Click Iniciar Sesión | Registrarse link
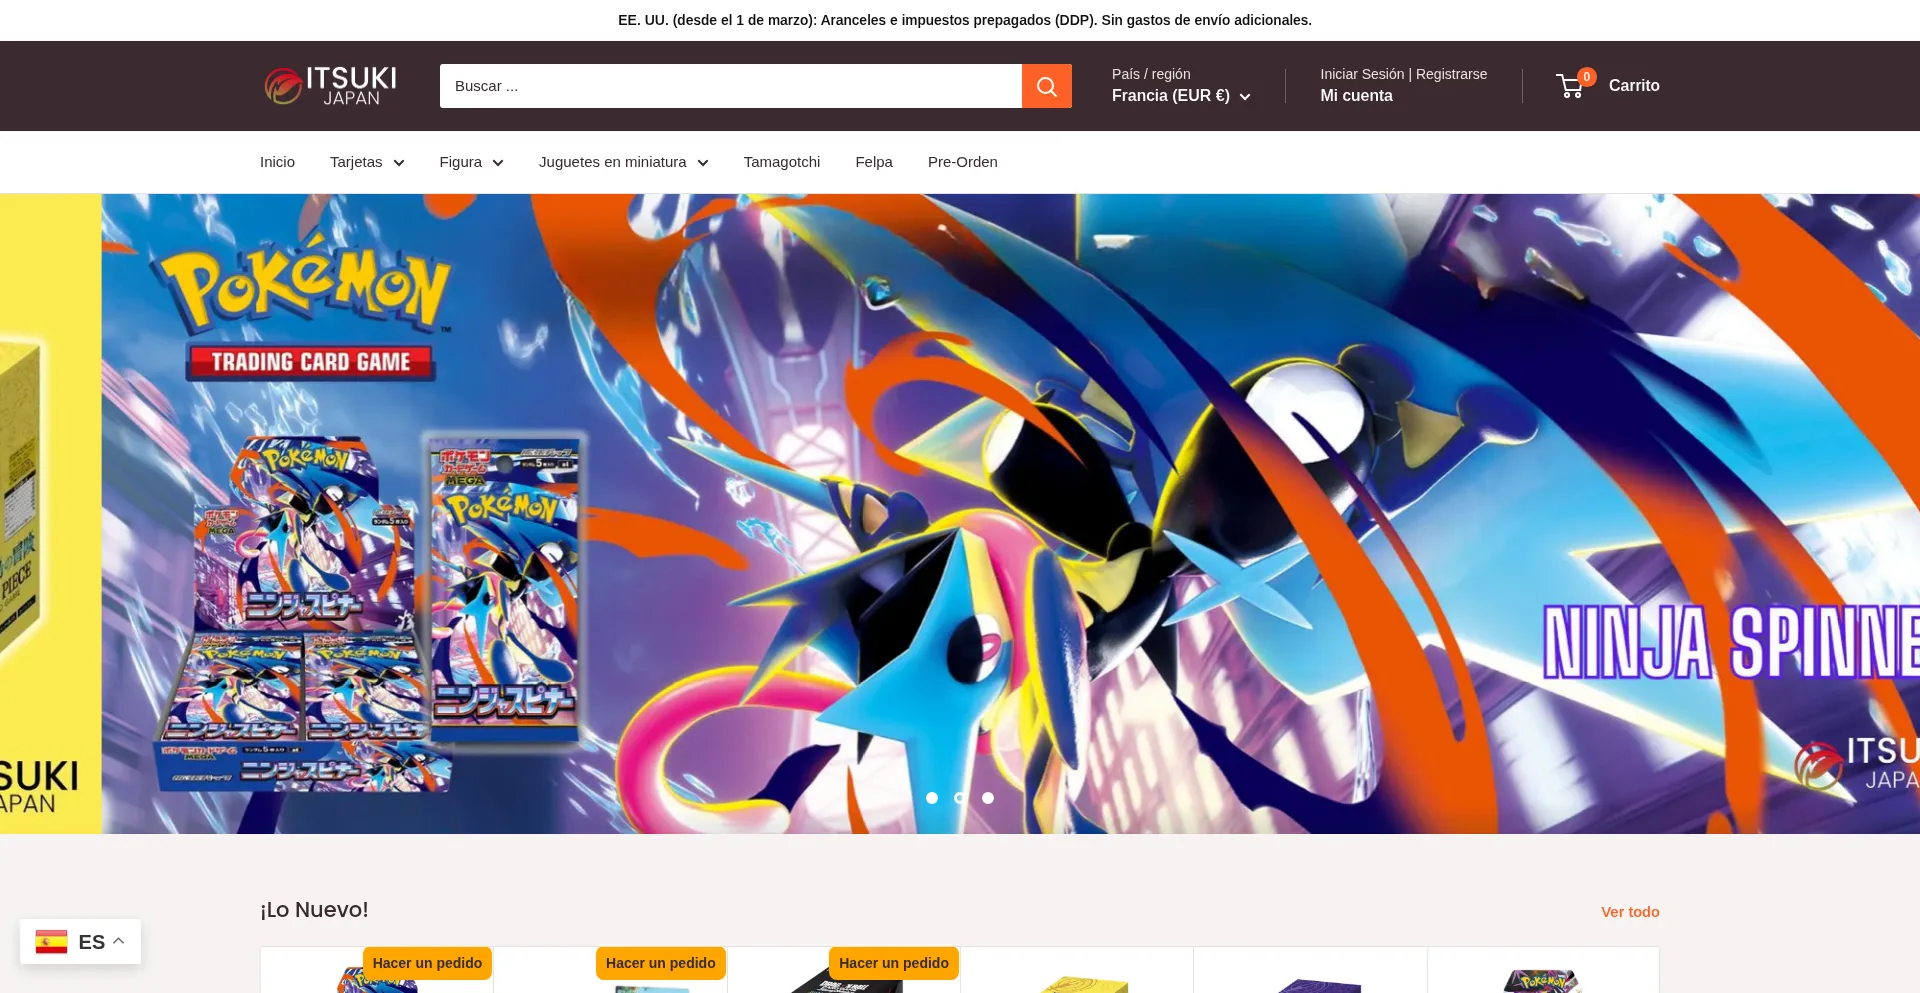This screenshot has width=1920, height=993. [1403, 74]
